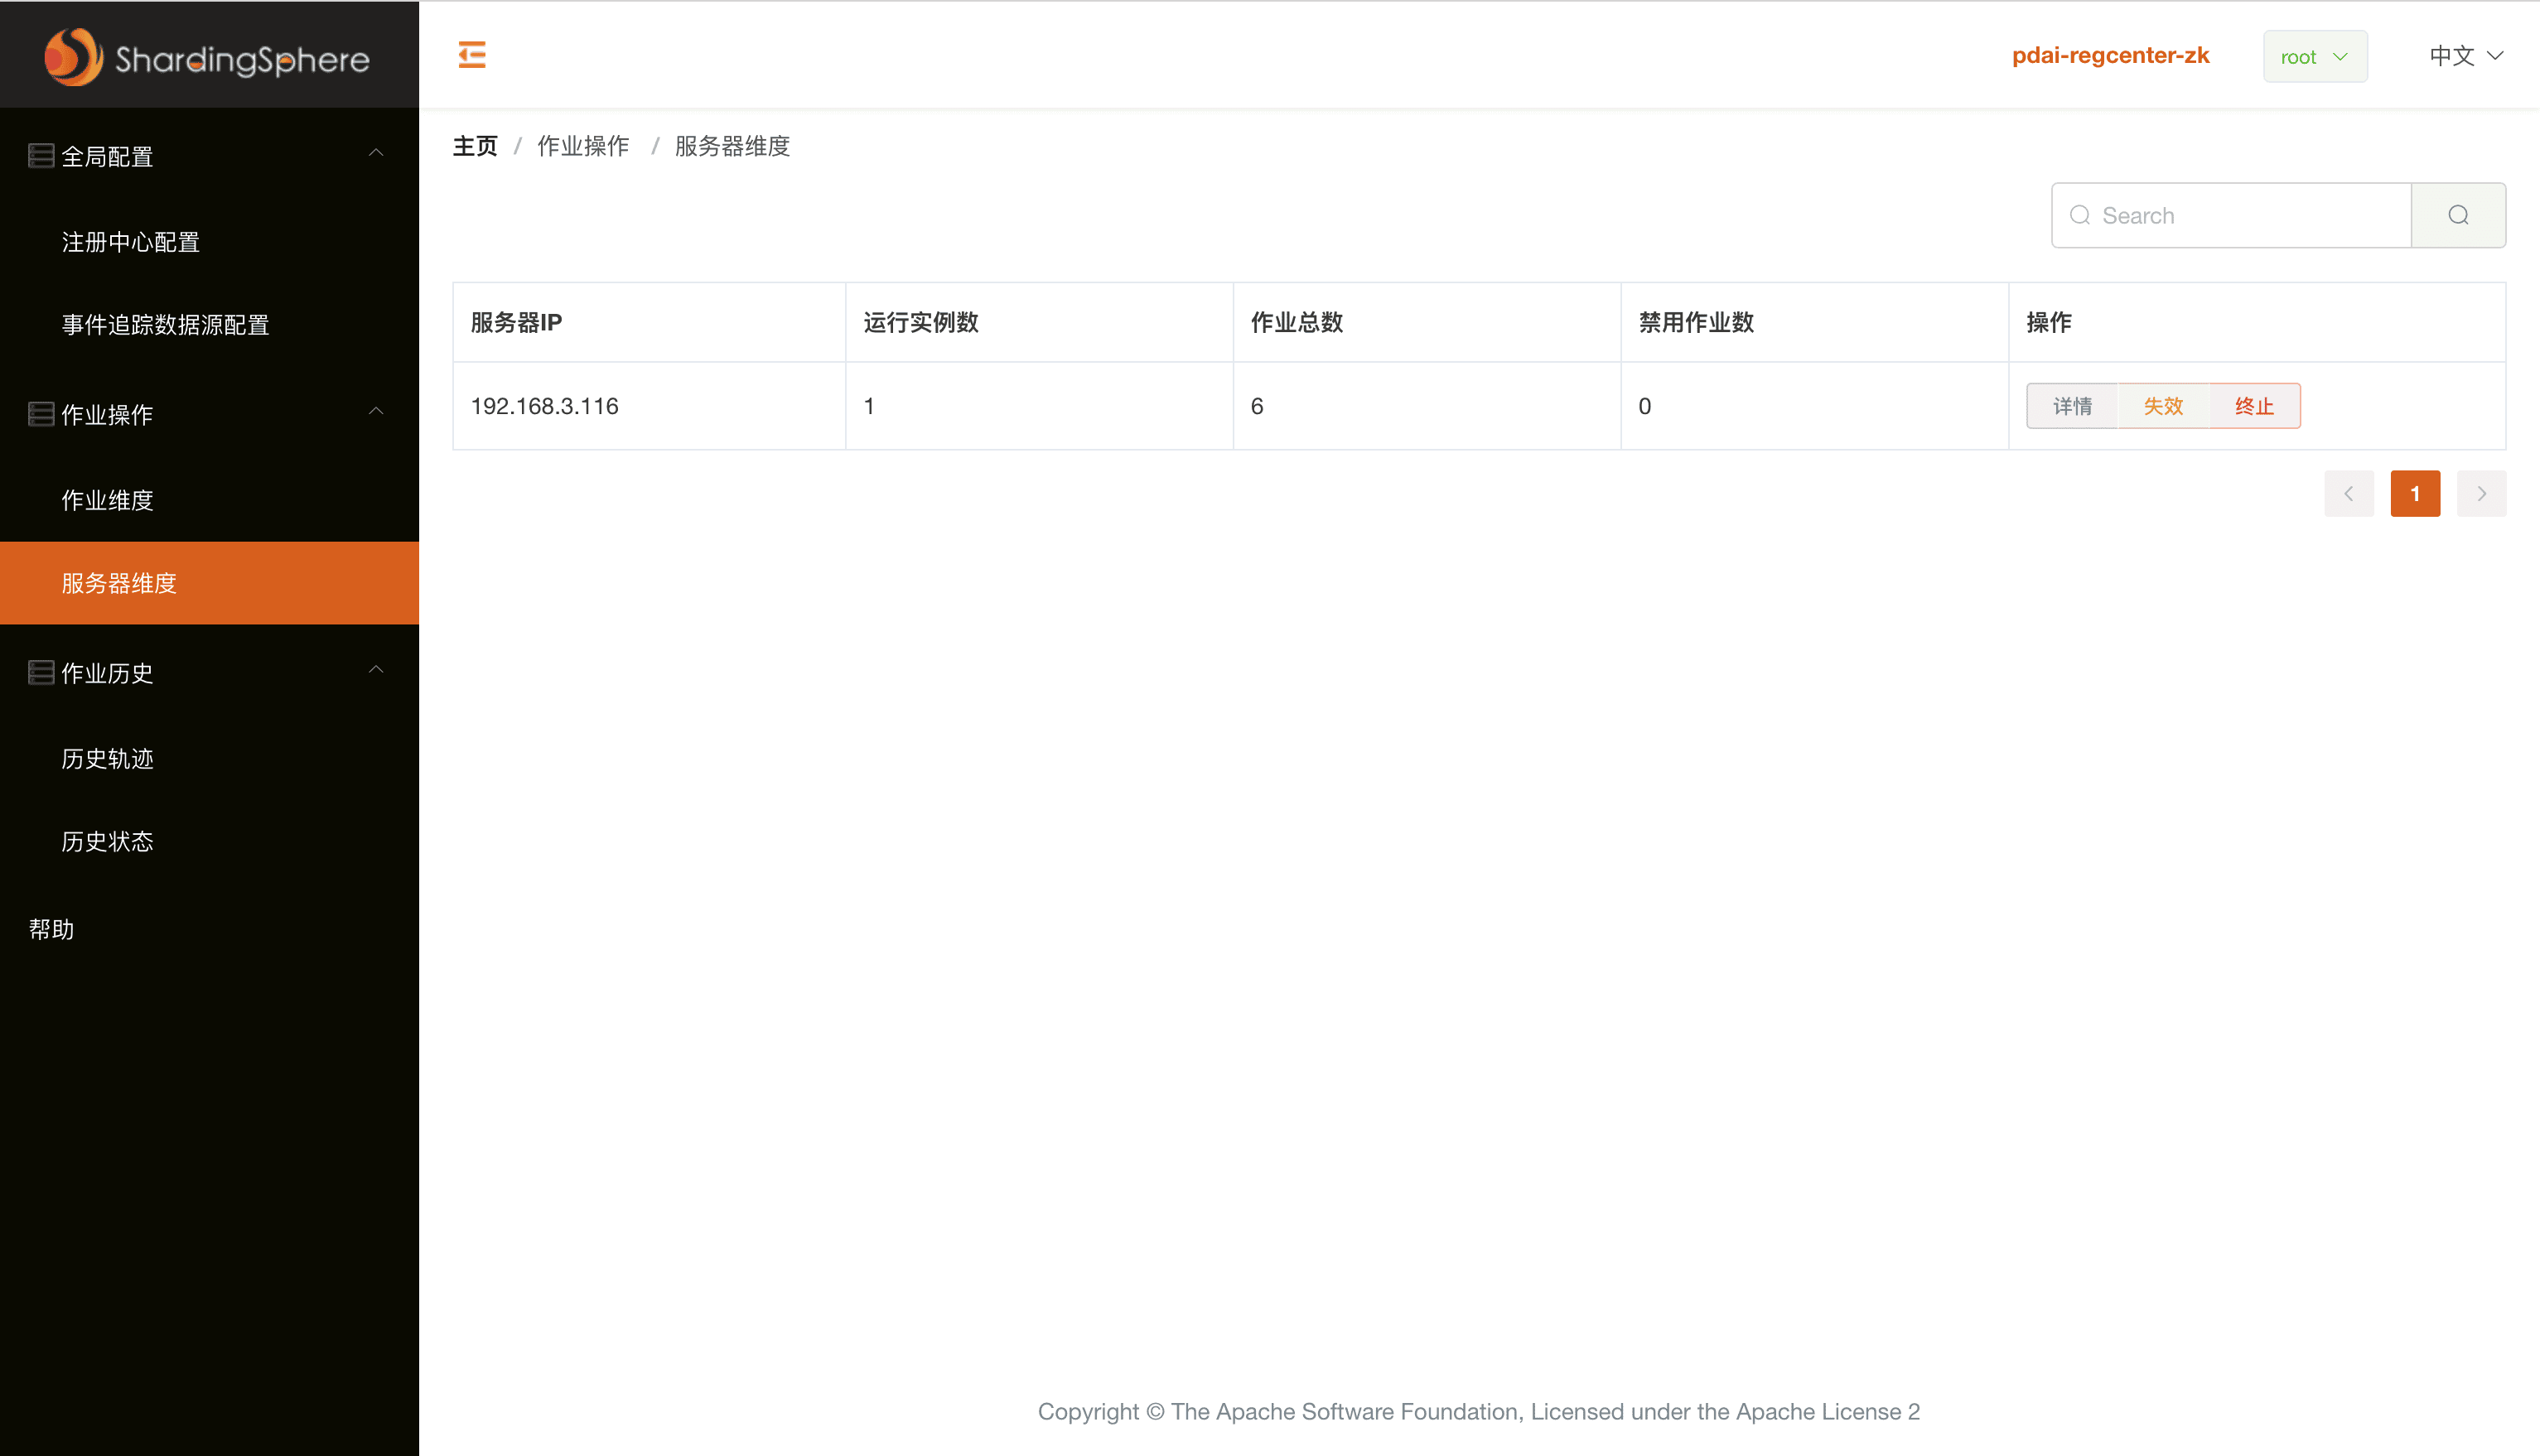2540x1456 pixels.
Task: Click the sidebar collapse hamburger icon
Action: [472, 55]
